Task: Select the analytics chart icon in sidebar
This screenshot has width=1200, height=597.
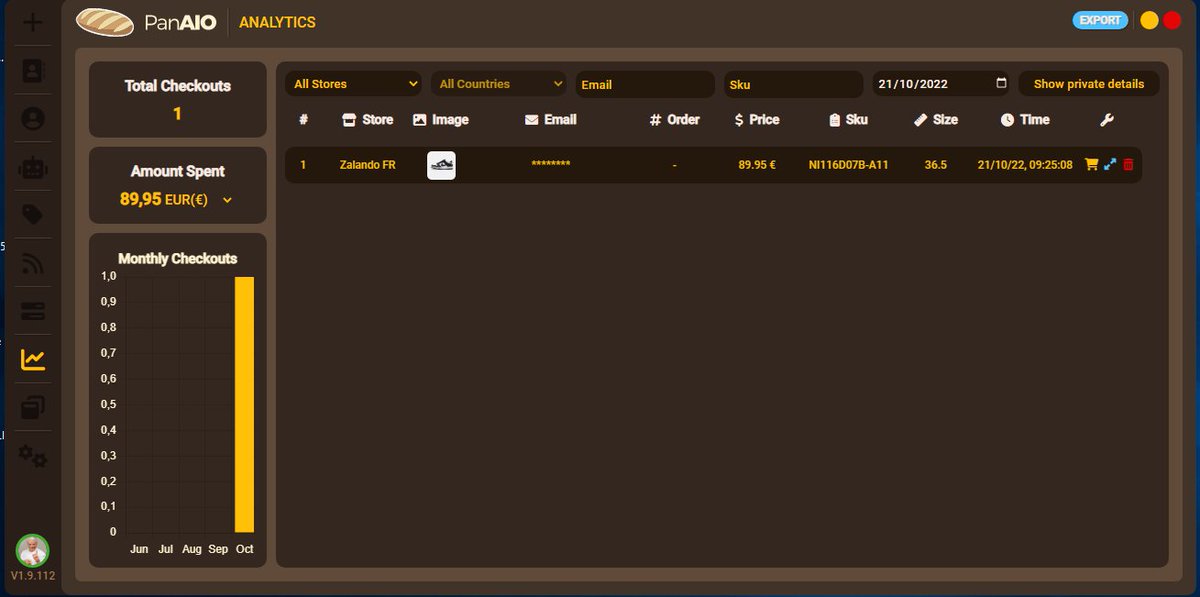Action: 33,359
